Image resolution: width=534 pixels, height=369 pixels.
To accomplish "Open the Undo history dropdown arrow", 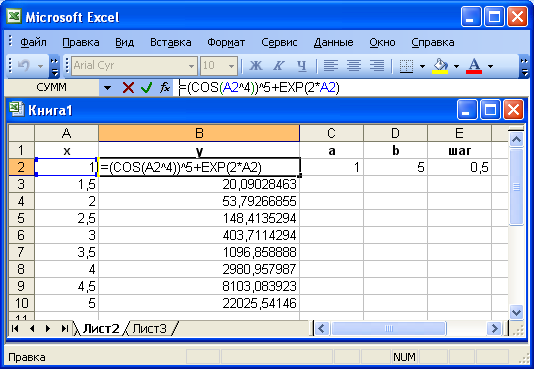I will click(41, 66).
